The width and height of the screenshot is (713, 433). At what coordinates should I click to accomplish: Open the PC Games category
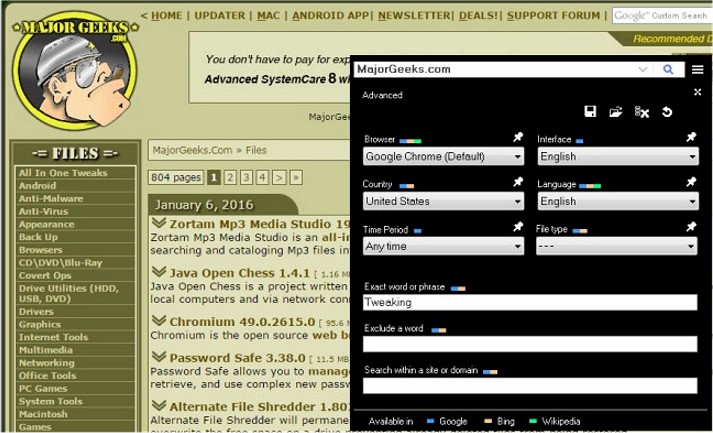click(43, 388)
